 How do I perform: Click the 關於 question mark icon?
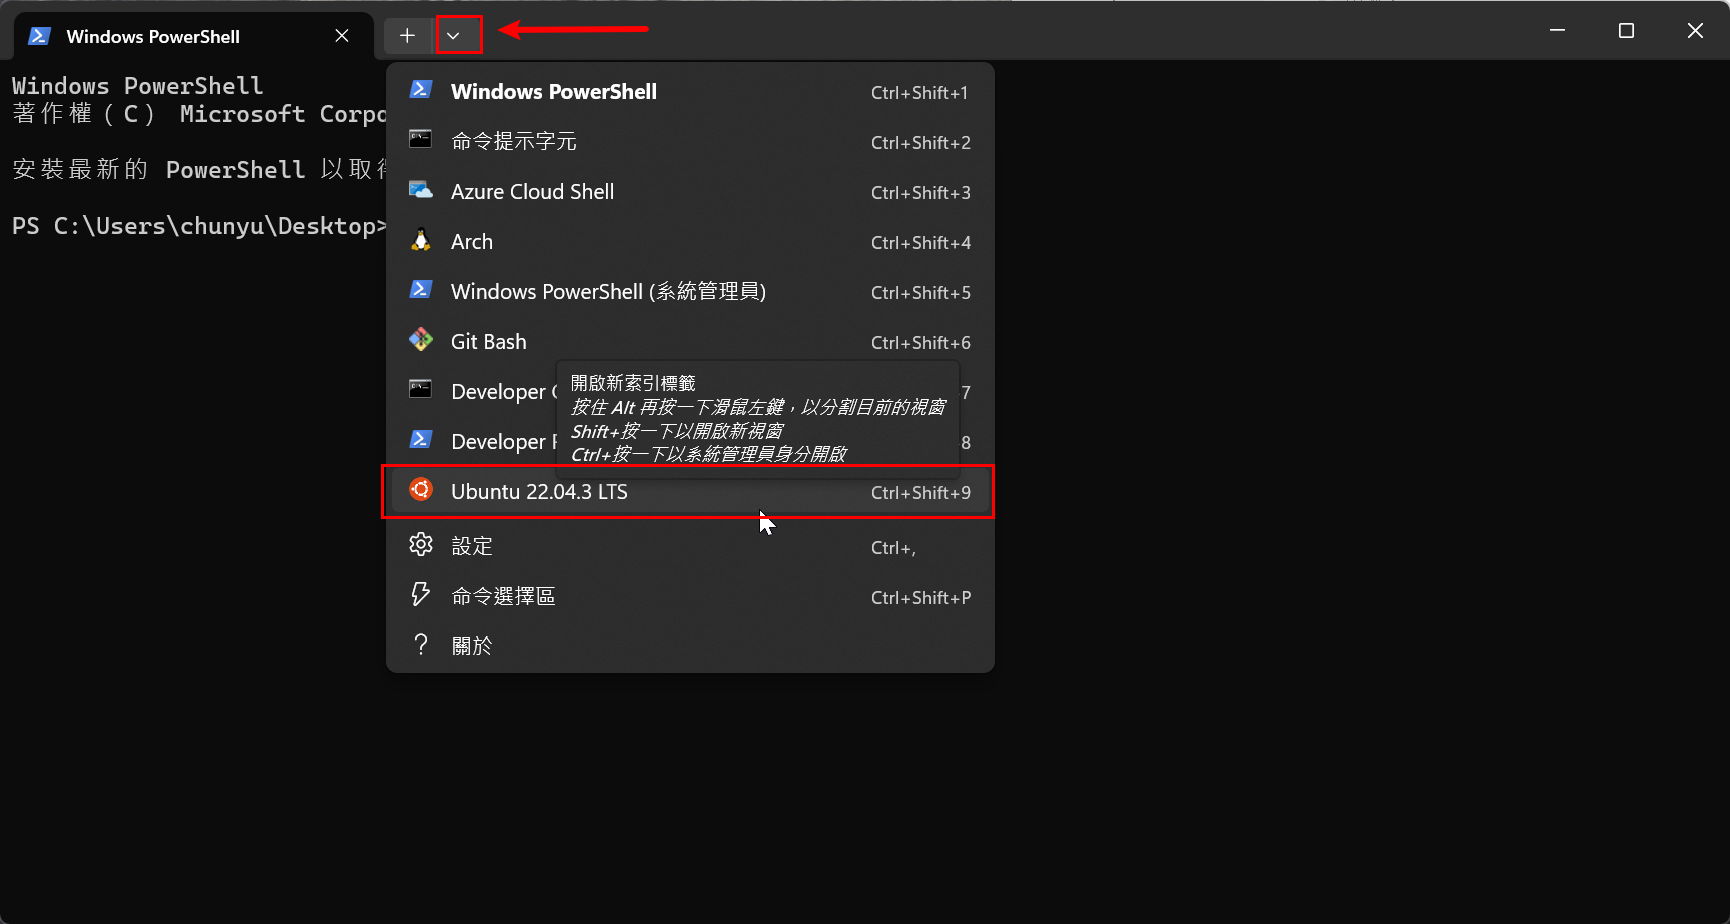pos(421,644)
